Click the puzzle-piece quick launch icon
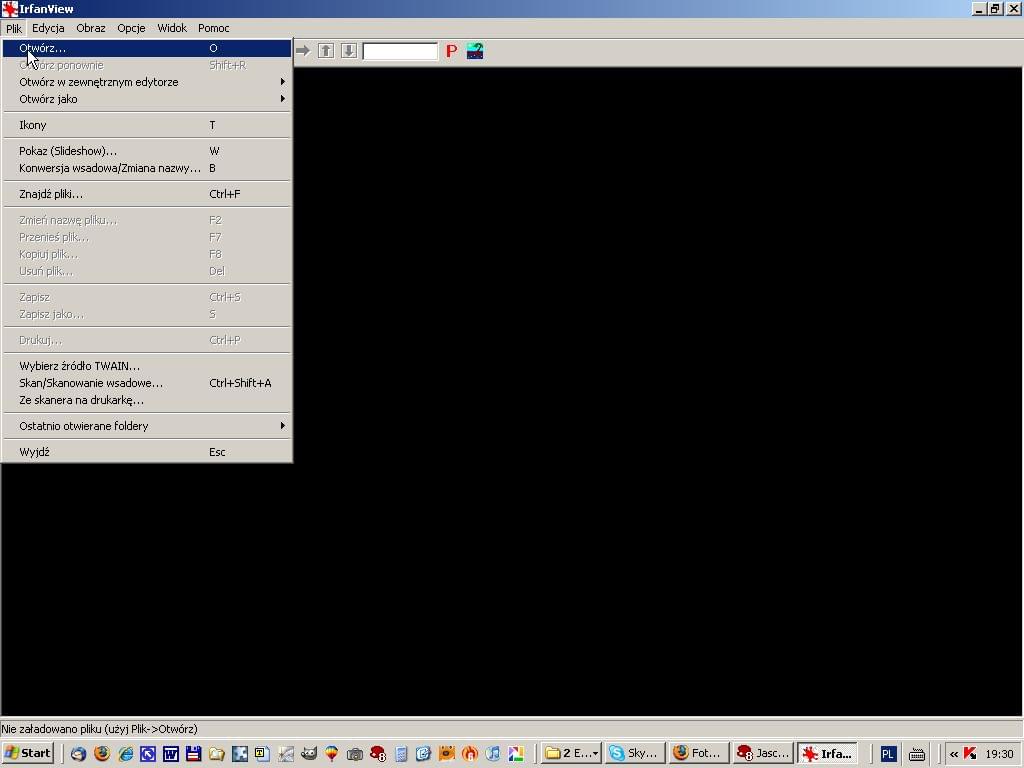This screenshot has height=768, width=1024. point(240,754)
